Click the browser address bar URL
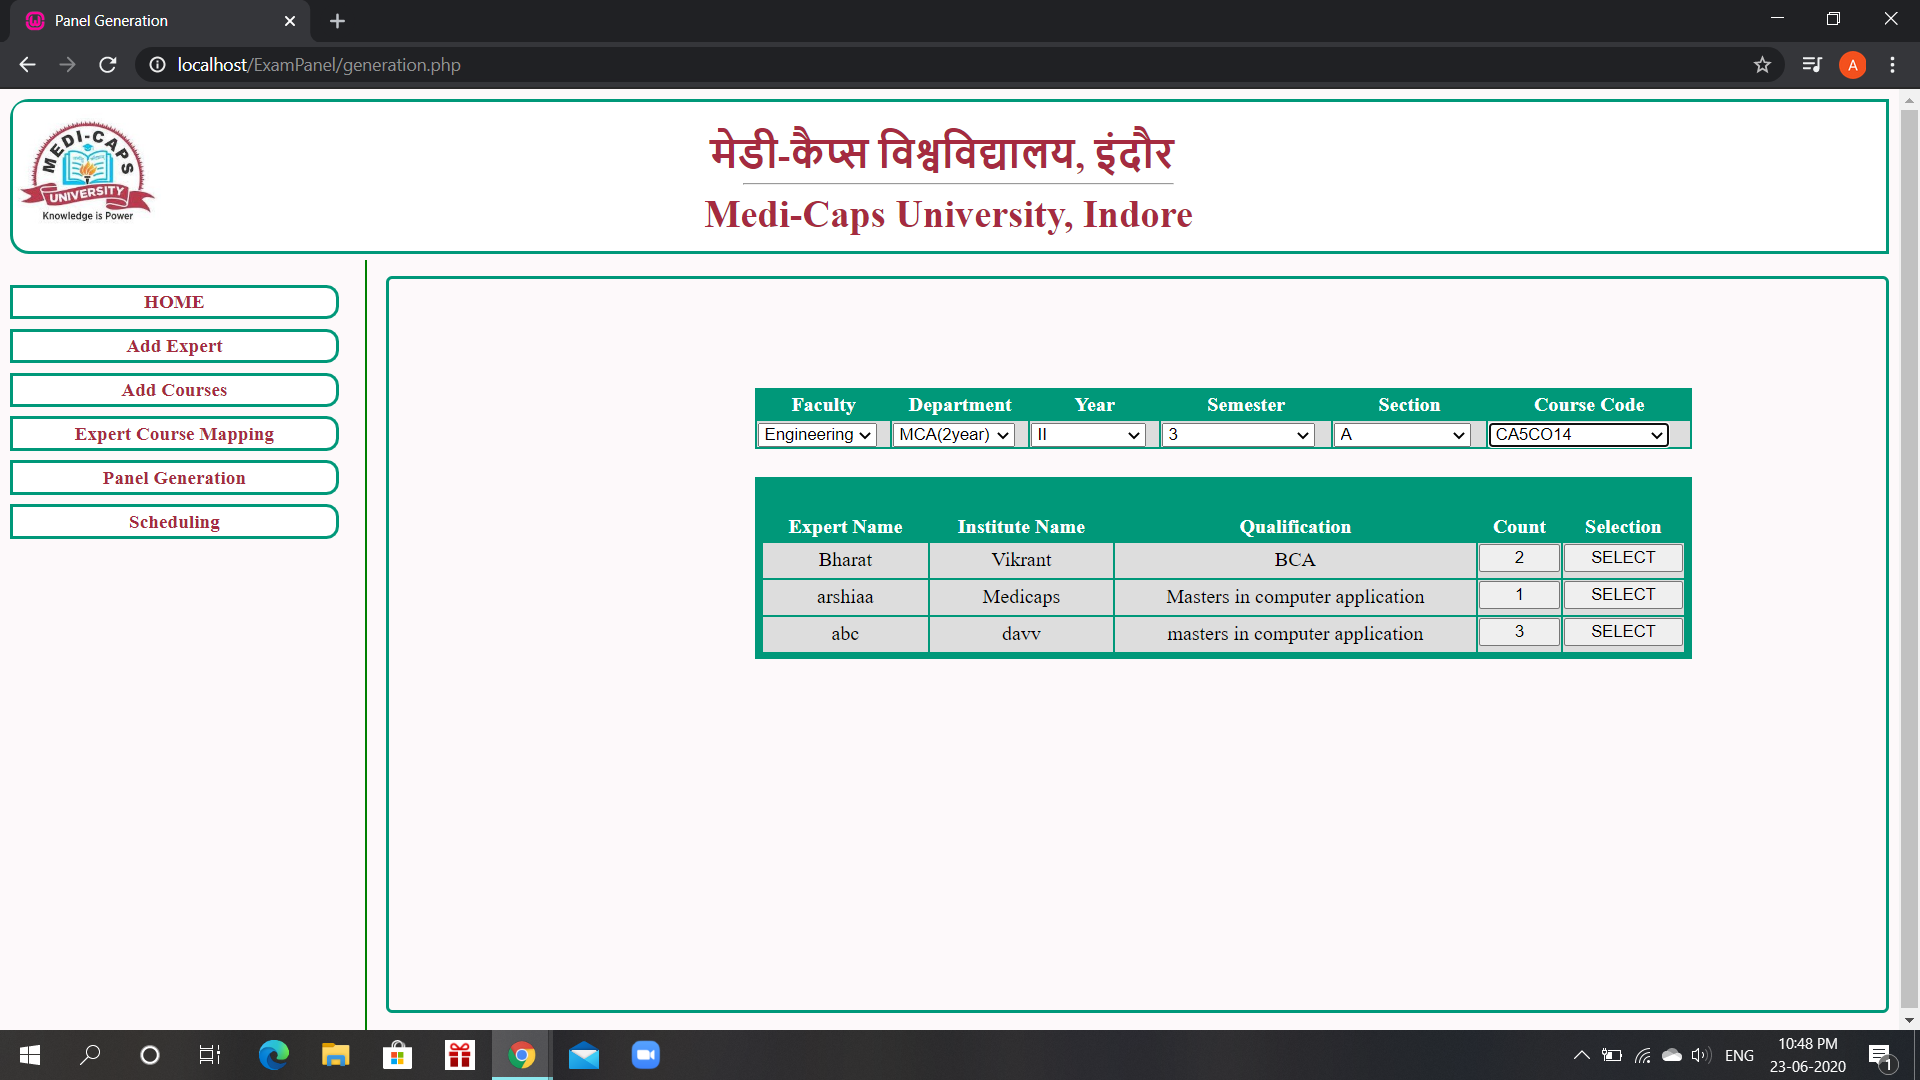The width and height of the screenshot is (1920, 1080). pos(319,65)
